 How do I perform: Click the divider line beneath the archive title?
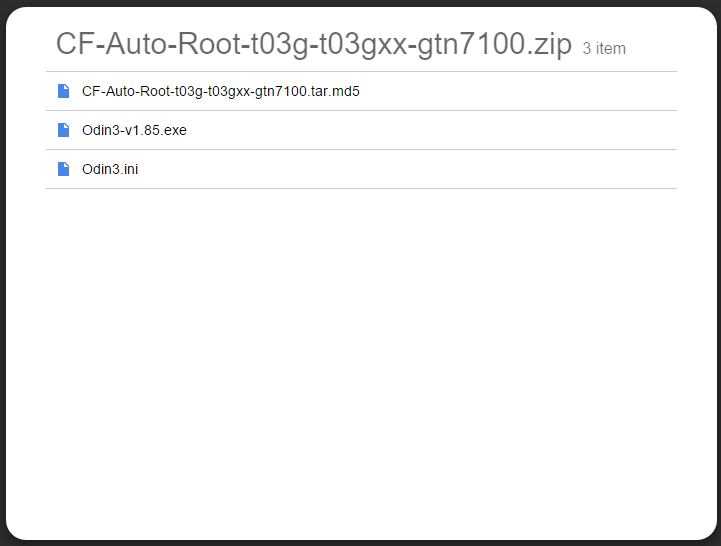click(361, 71)
